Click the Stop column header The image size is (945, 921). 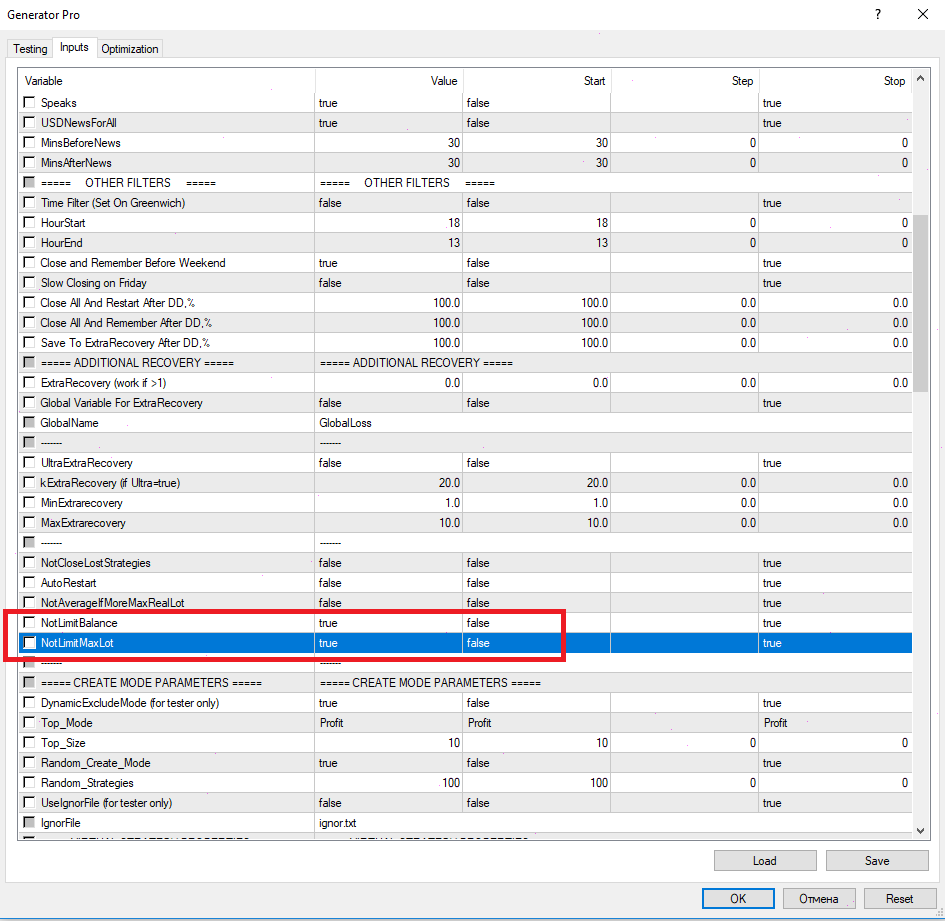pos(835,81)
